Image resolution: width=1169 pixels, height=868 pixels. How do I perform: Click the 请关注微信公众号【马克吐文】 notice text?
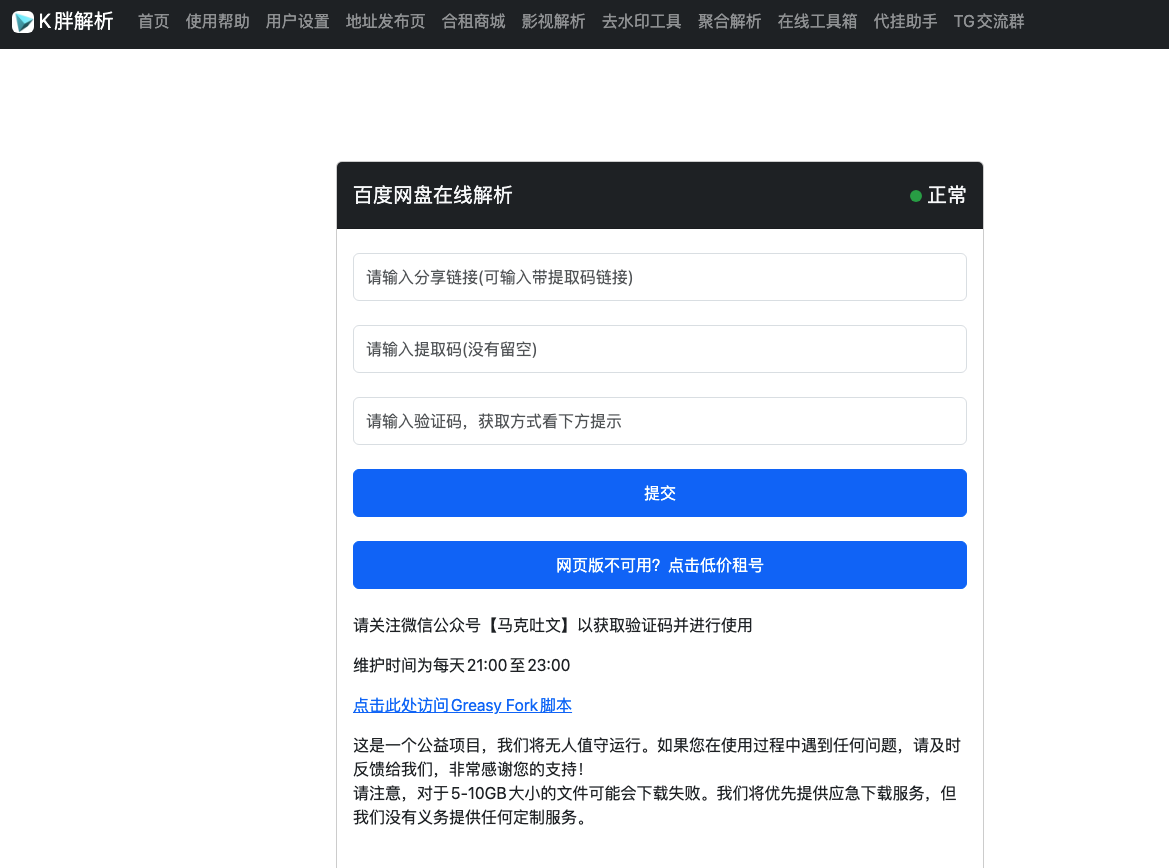click(x=552, y=625)
